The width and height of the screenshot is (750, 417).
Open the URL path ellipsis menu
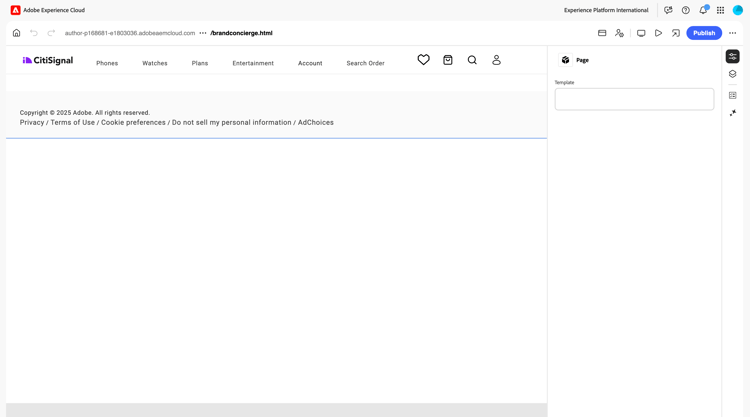(x=203, y=33)
